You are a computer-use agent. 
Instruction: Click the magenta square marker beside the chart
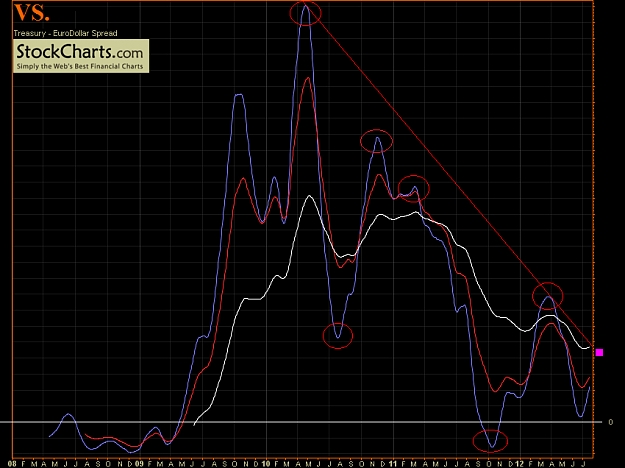coord(599,352)
